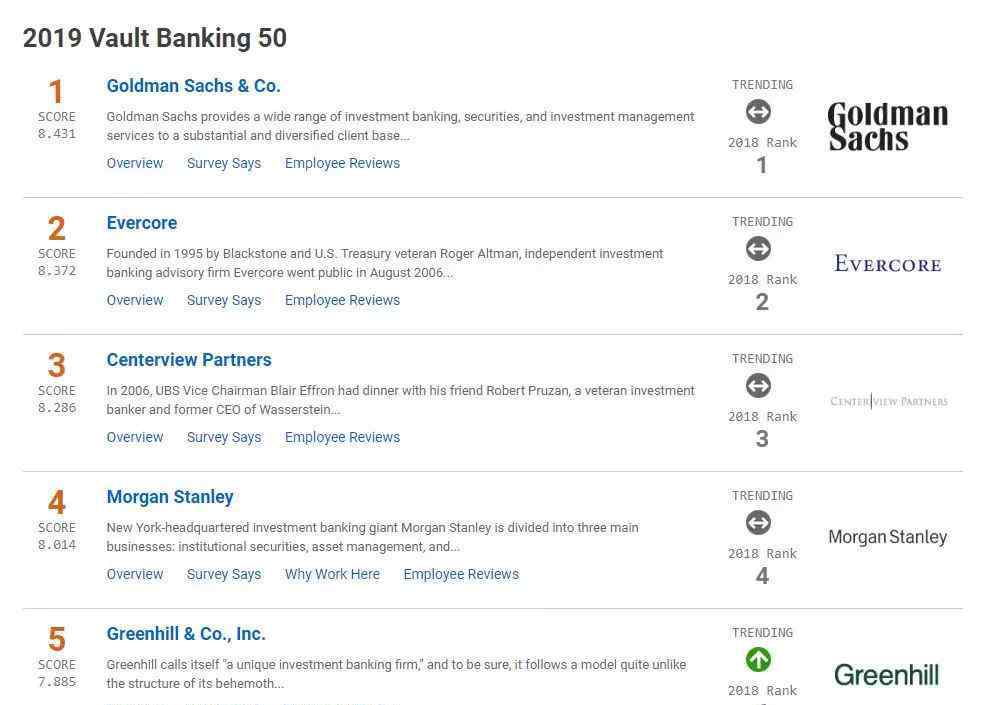This screenshot has height=705, width=996.
Task: Click the Centerview Partners trending arrow icon
Action: 758,386
